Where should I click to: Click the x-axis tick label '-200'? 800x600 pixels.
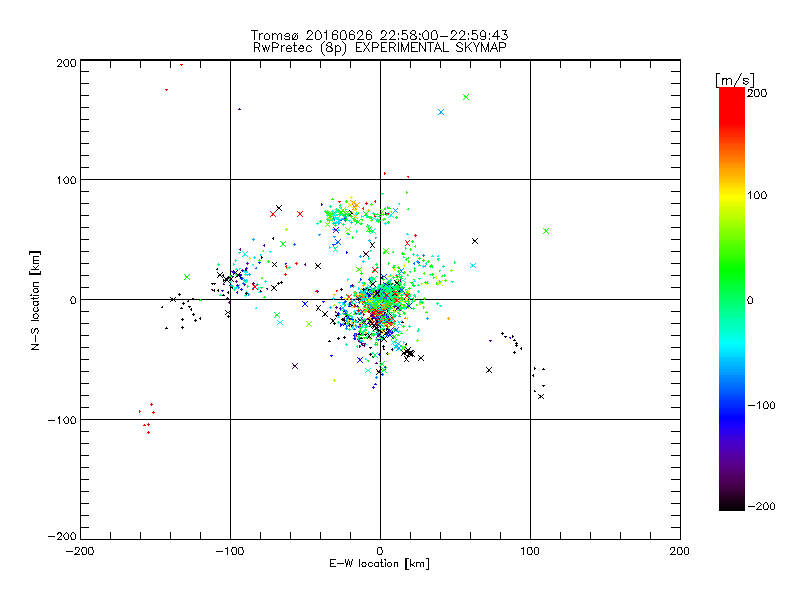[80, 551]
